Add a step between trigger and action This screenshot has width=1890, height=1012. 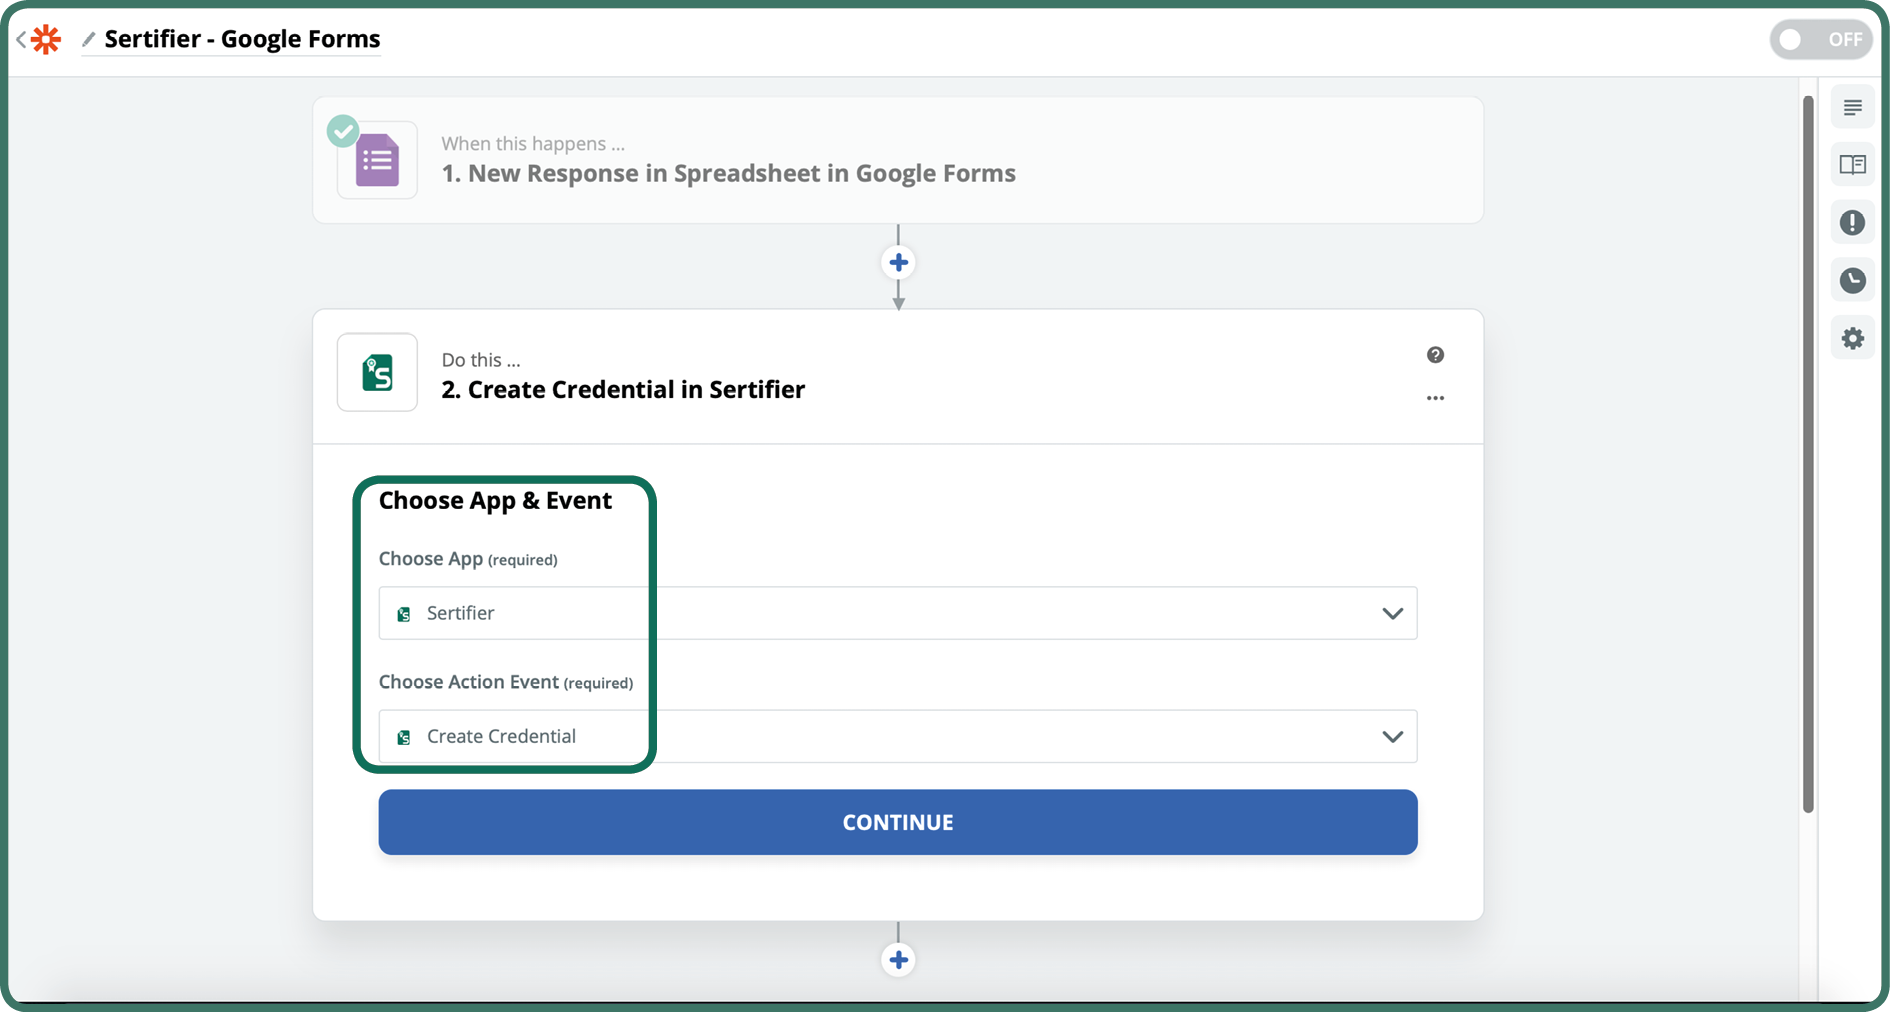898,262
